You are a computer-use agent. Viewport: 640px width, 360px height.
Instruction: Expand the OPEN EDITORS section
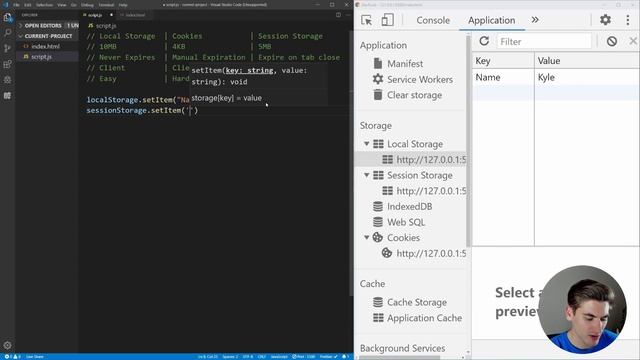(x=47, y=25)
